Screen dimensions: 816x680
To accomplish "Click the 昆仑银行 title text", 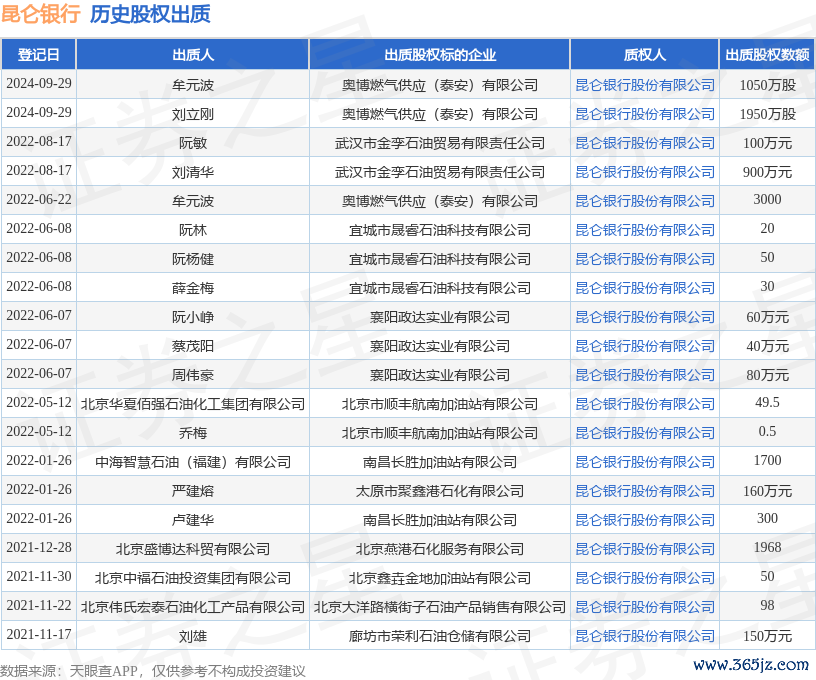I will pos(41,14).
